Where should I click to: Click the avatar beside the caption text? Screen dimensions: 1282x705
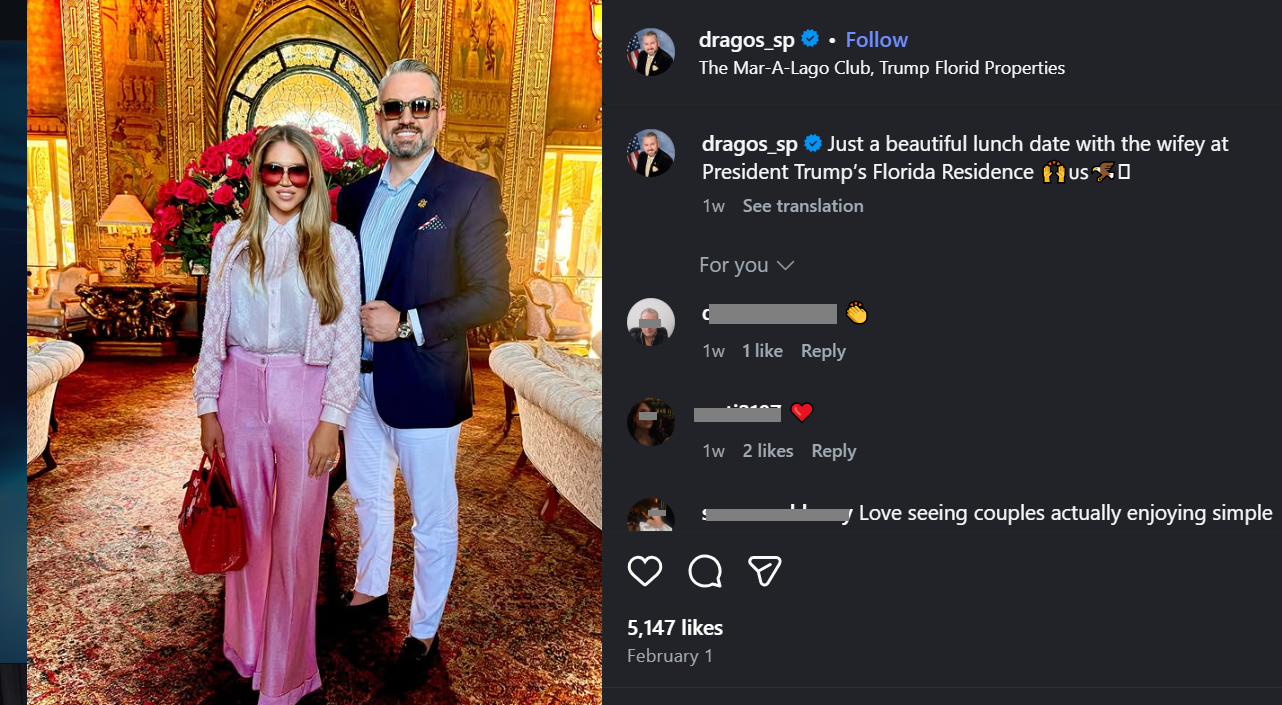pyautogui.click(x=650, y=153)
